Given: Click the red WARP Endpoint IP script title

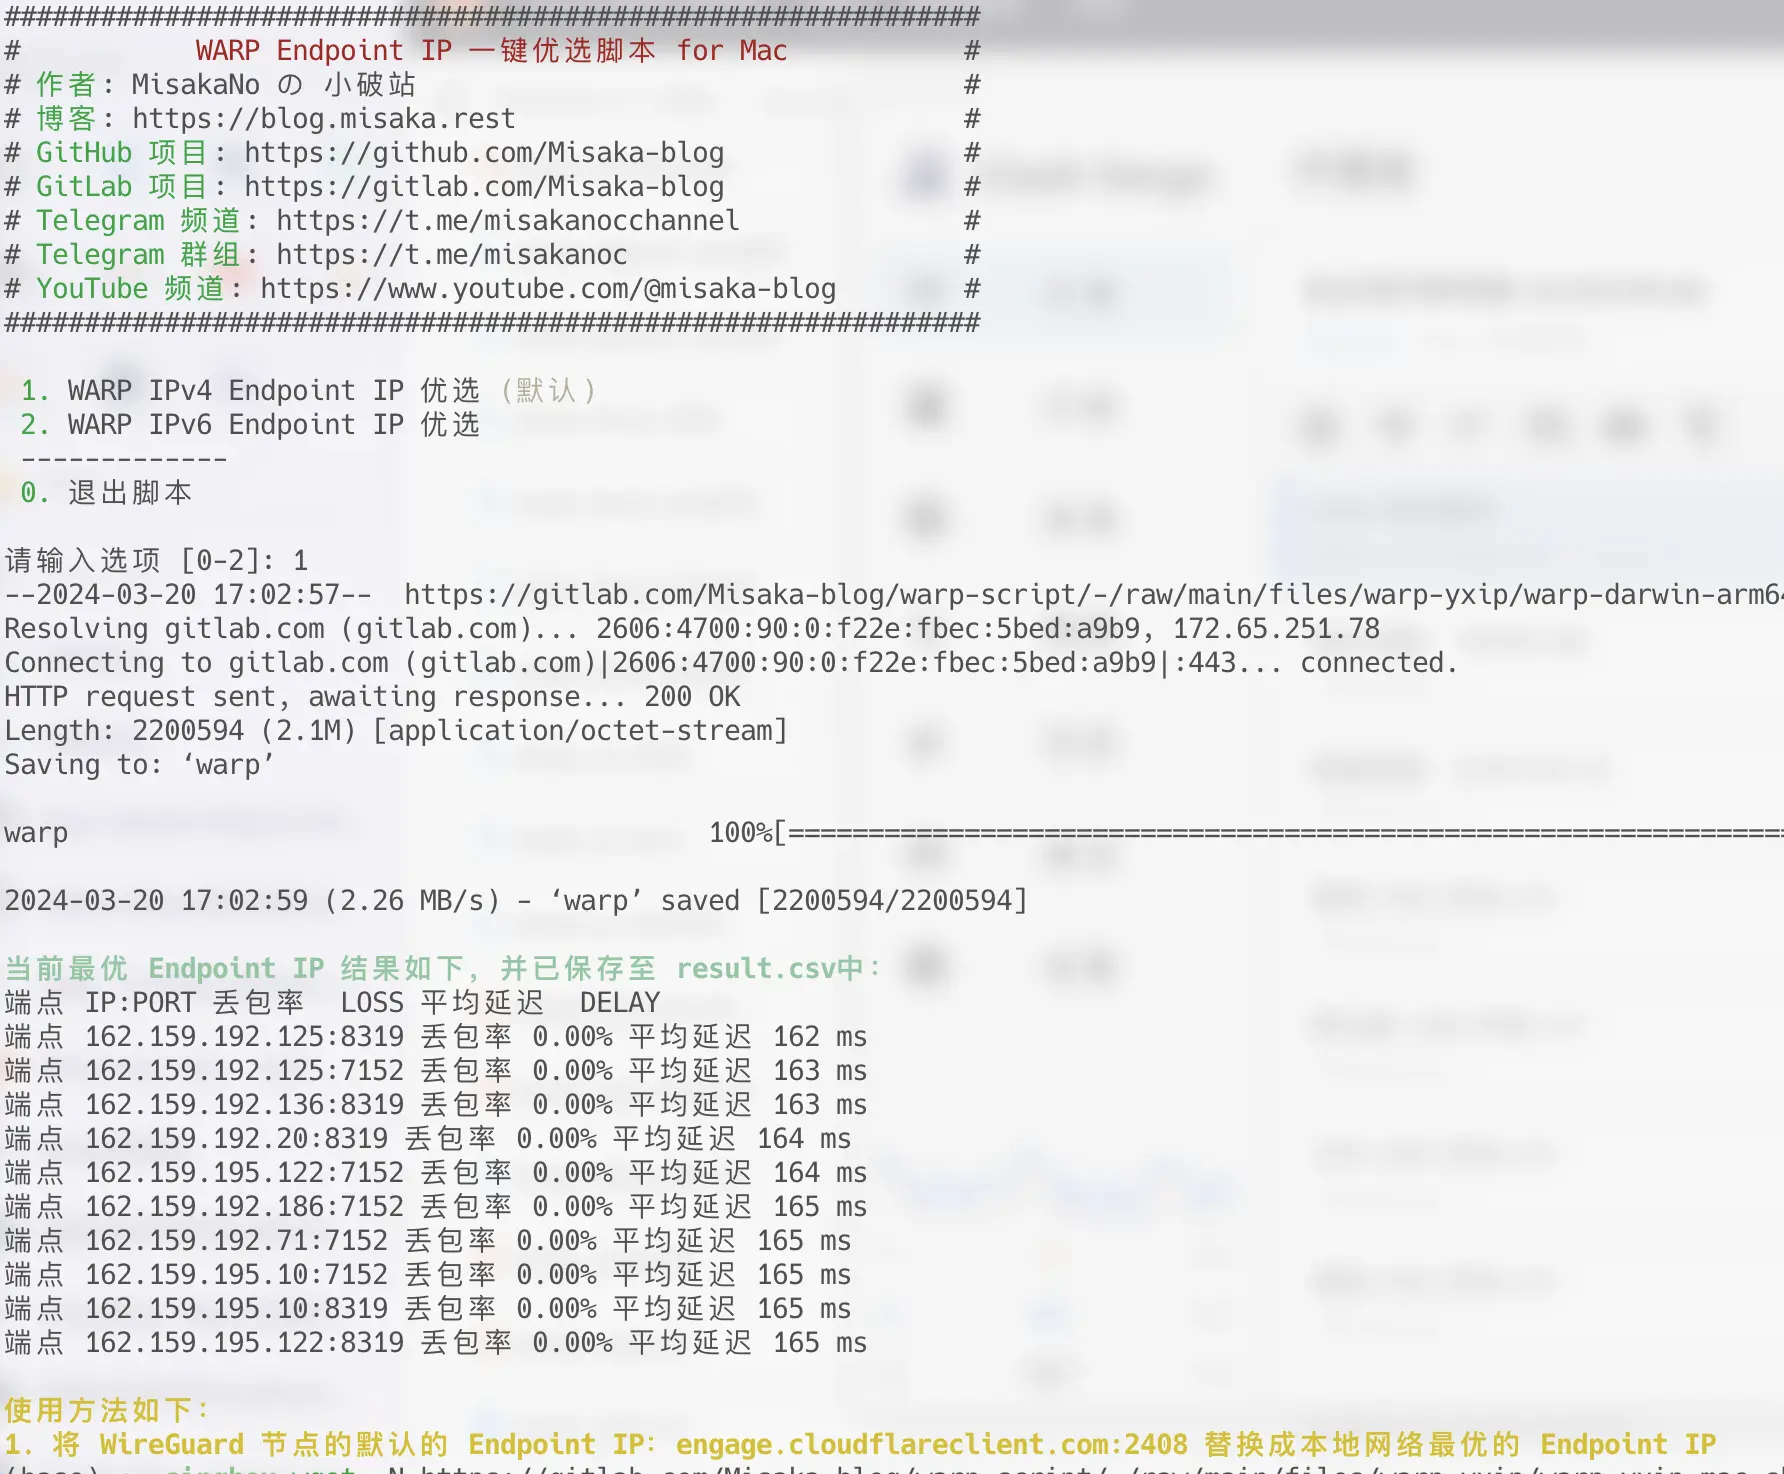Looking at the screenshot, I should click(x=490, y=51).
